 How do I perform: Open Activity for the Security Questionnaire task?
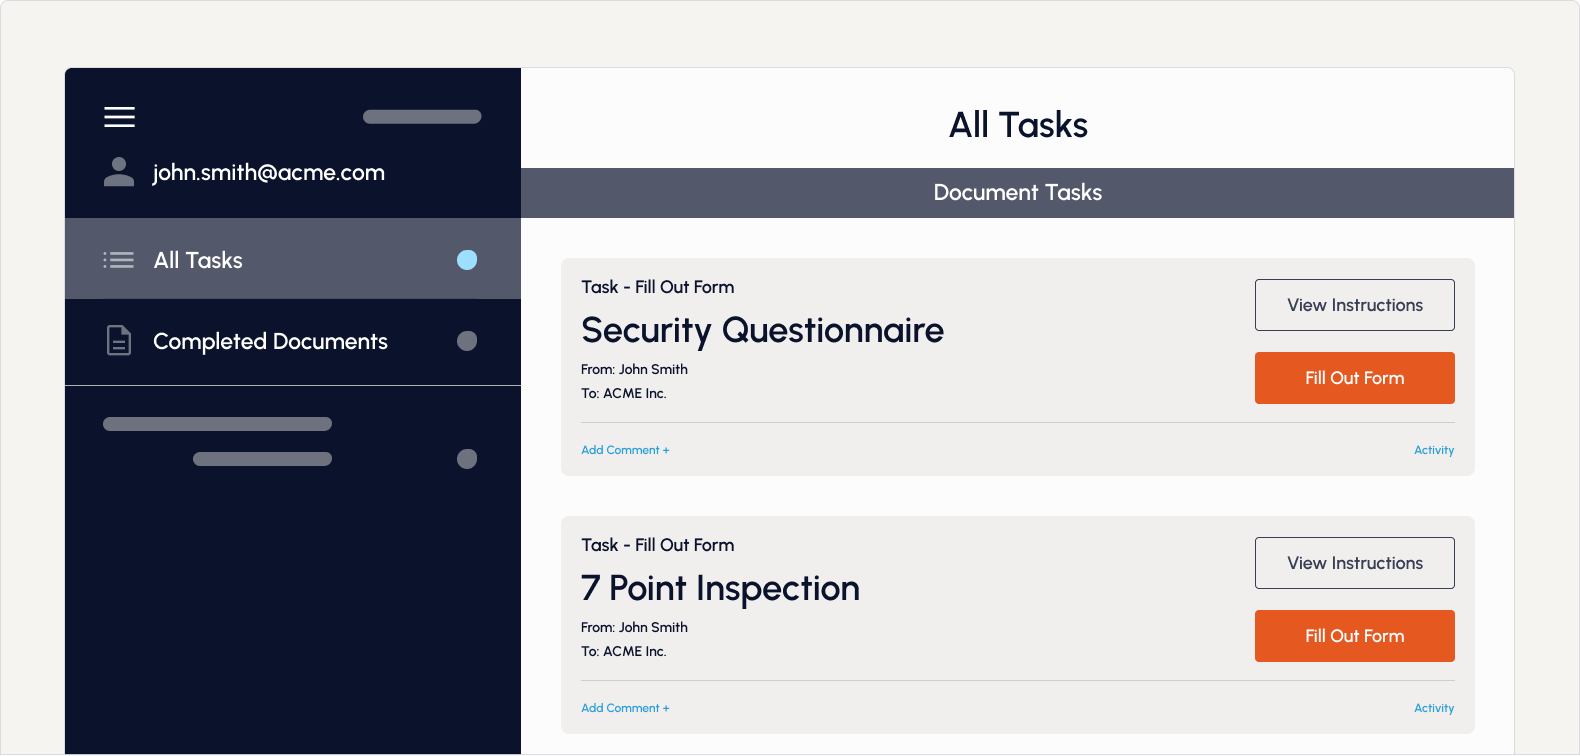tap(1434, 450)
